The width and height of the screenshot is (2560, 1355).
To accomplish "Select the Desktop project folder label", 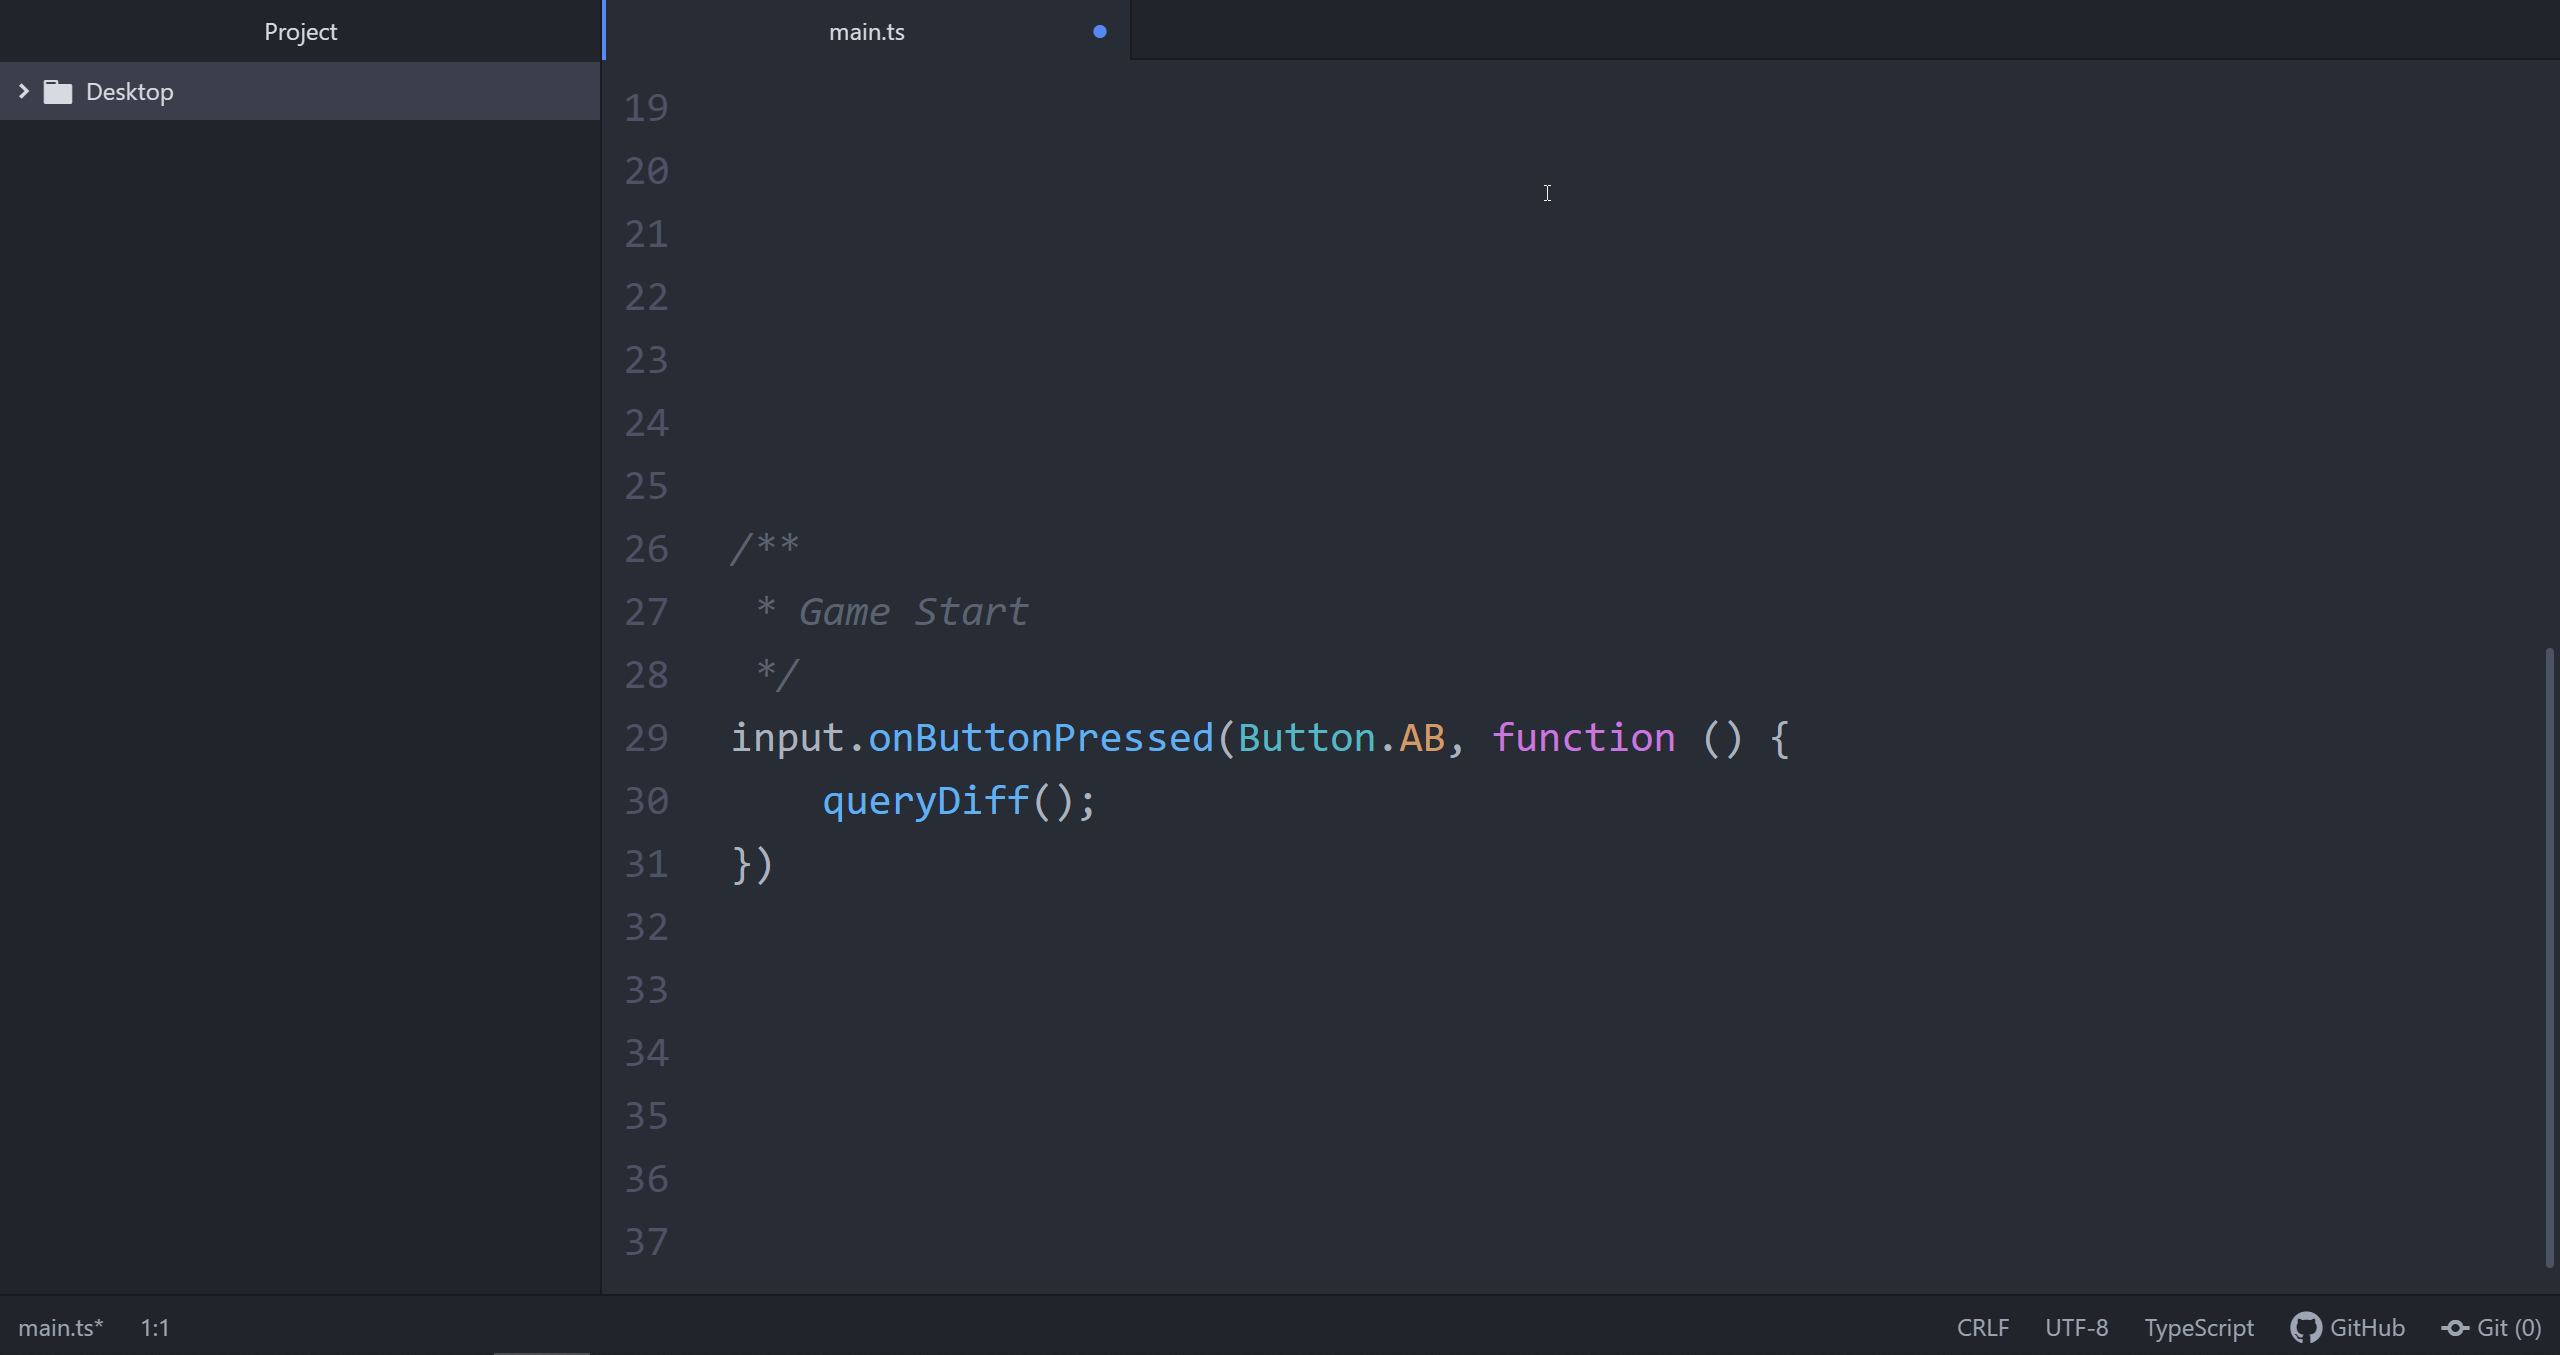I will coord(130,92).
